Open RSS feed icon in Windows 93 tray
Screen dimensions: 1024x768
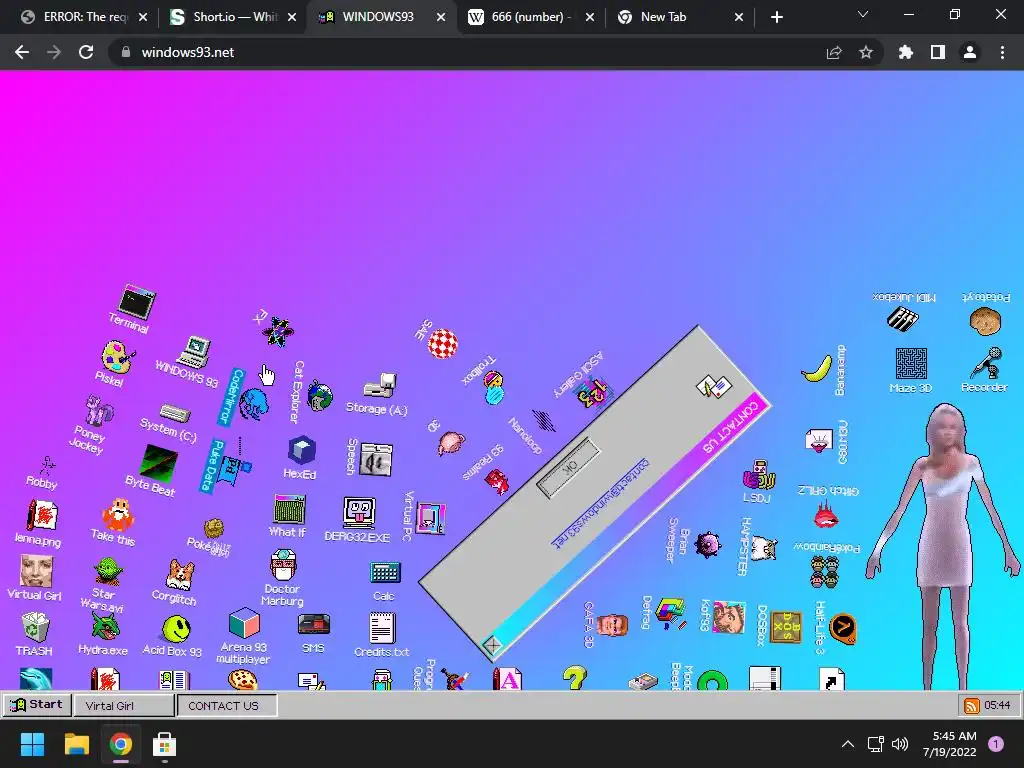[x=972, y=705]
